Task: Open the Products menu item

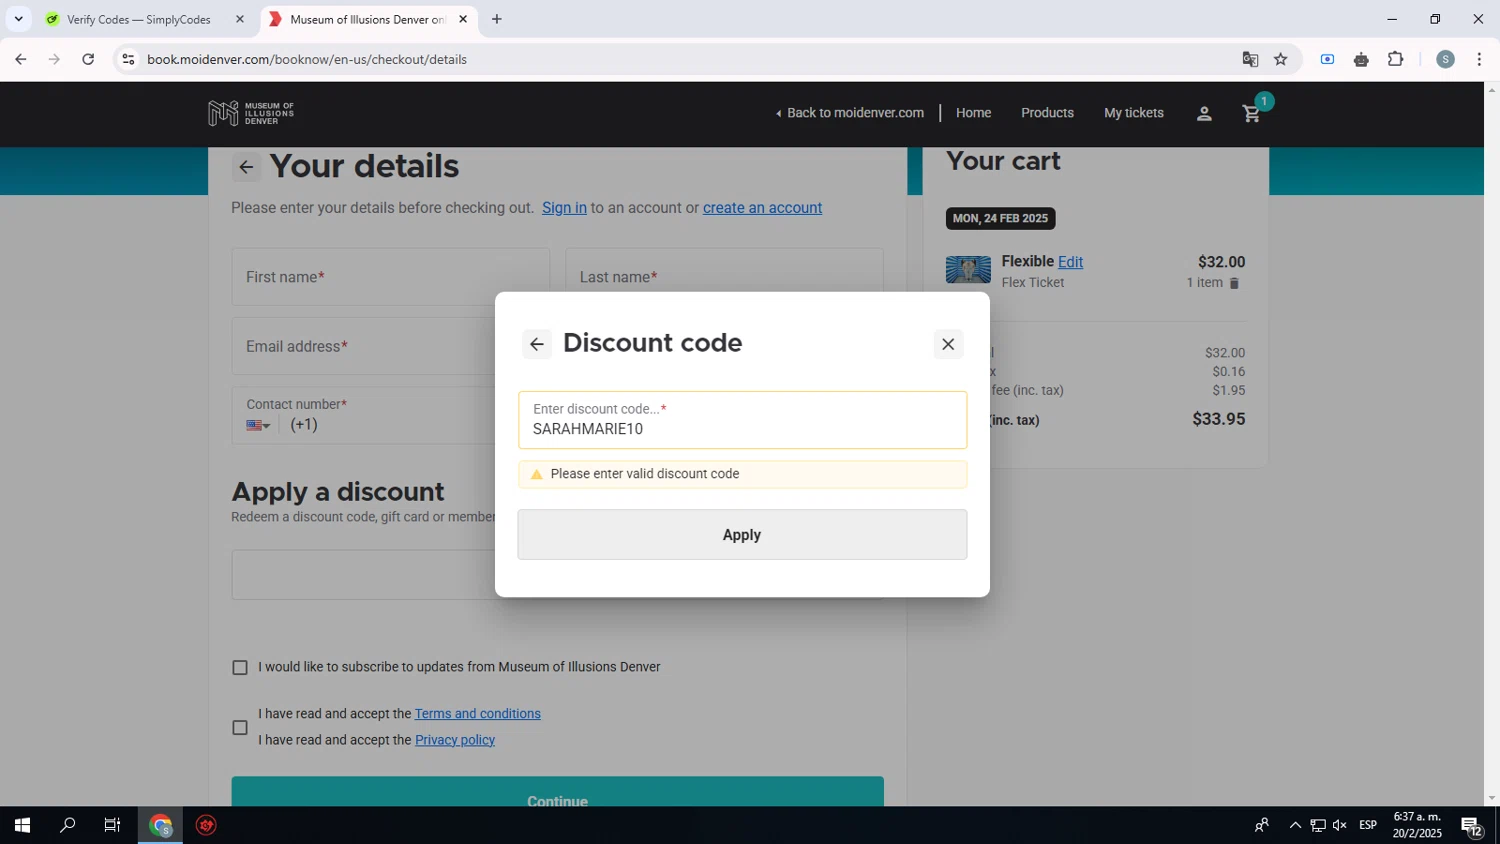Action: click(1047, 113)
